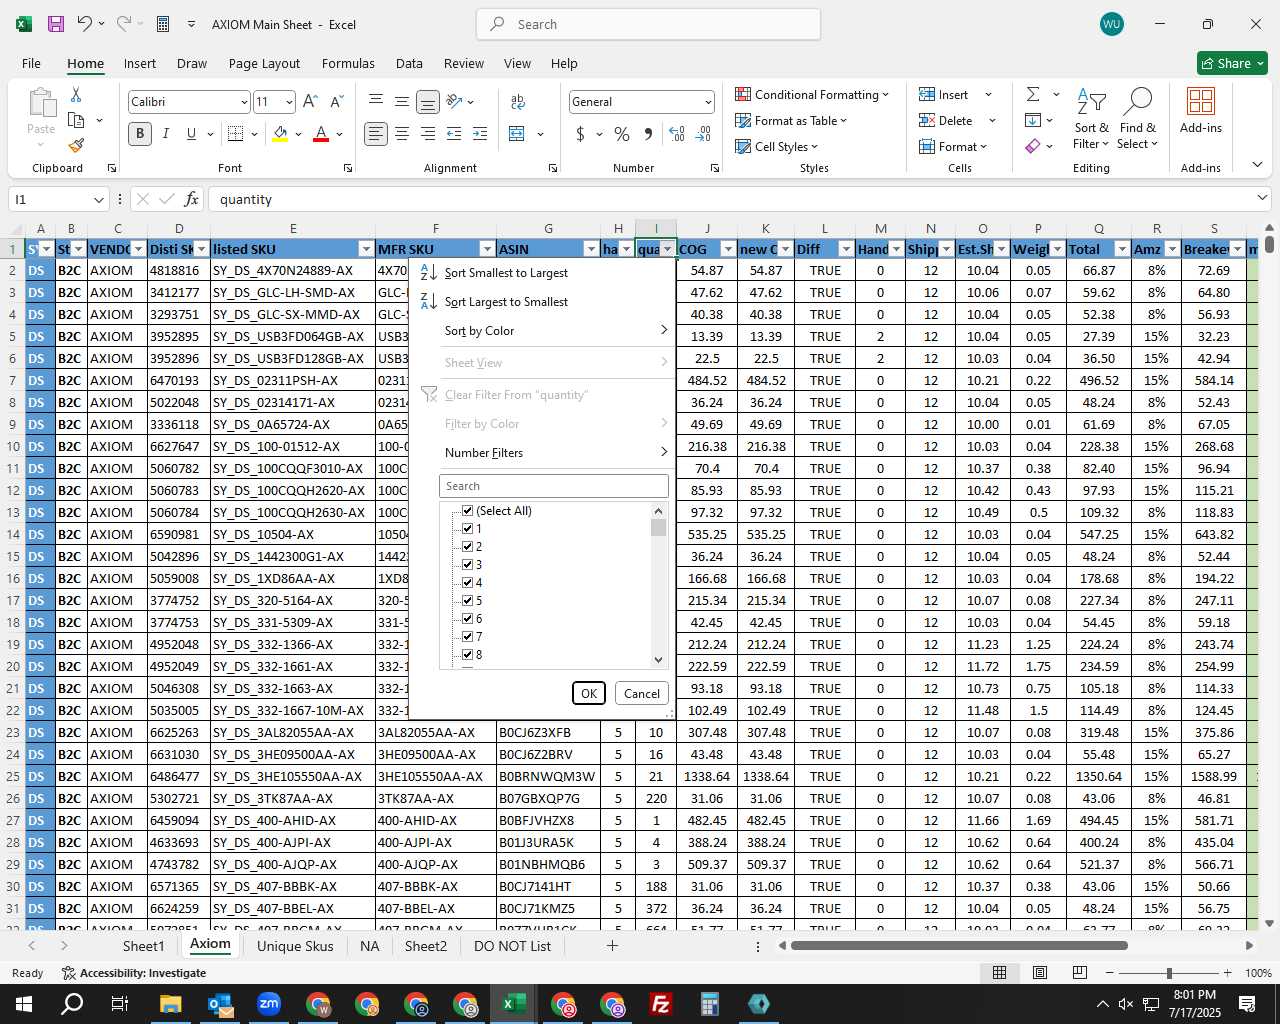Click the Percent Style icon
Screen dimensions: 1280x1024
(622, 134)
